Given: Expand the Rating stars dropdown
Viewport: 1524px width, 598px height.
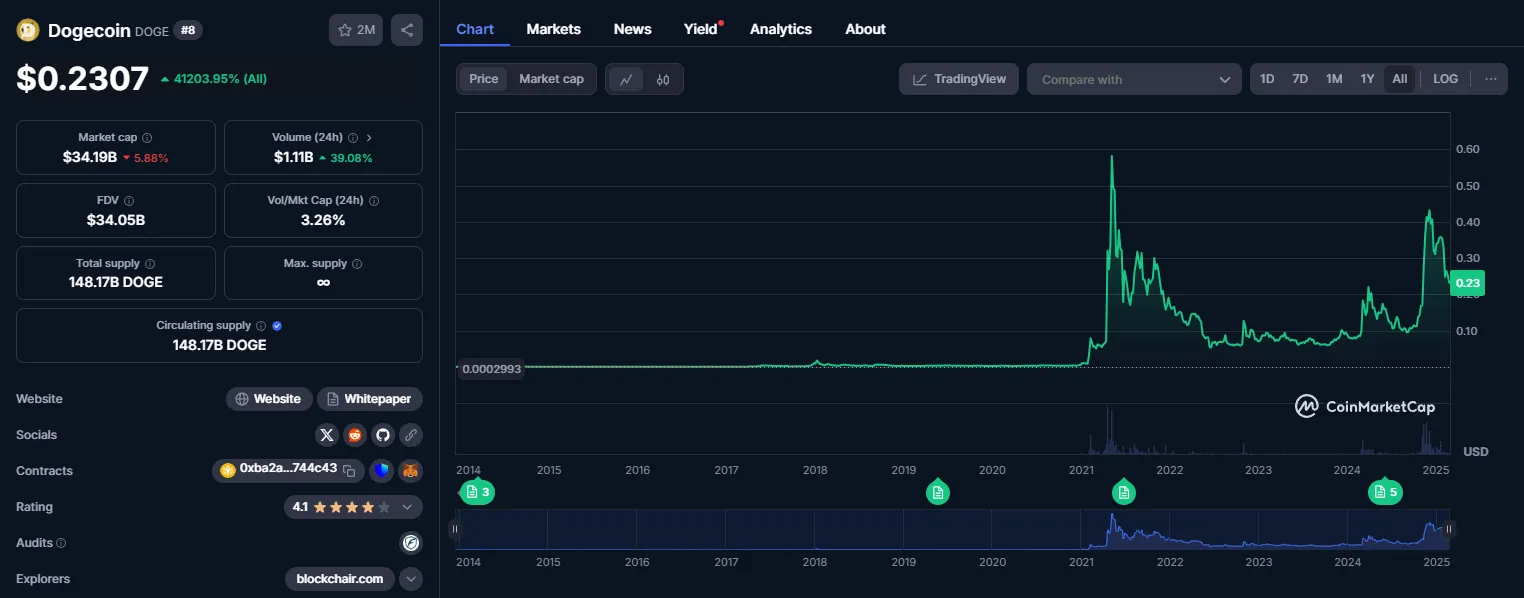Looking at the screenshot, I should click(x=407, y=507).
